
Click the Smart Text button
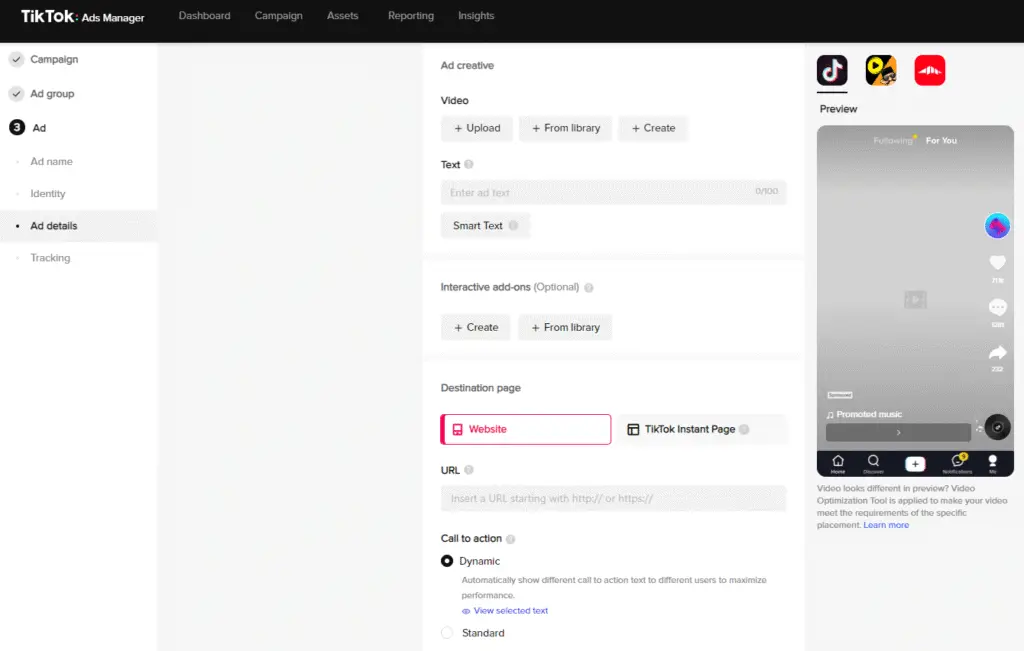point(485,226)
